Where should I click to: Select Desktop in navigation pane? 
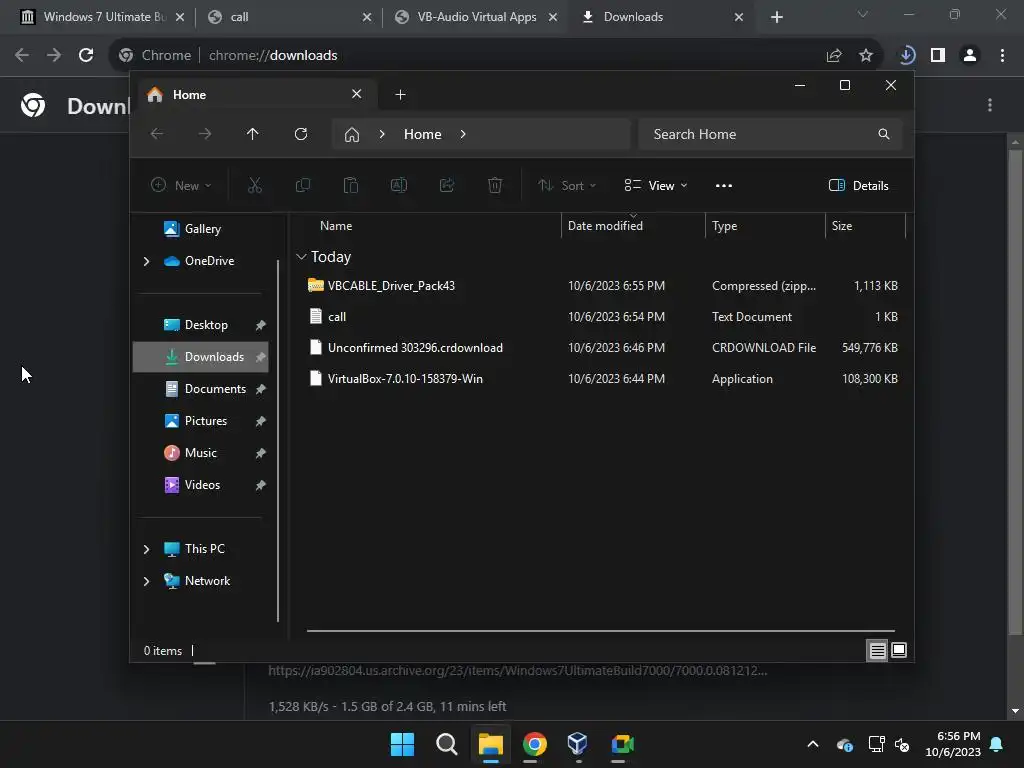[x=202, y=325]
